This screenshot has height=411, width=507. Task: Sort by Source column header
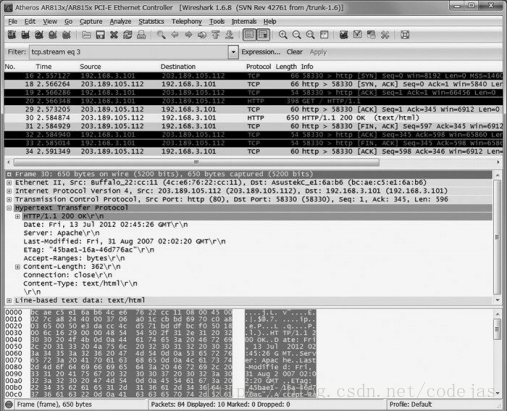(90, 66)
